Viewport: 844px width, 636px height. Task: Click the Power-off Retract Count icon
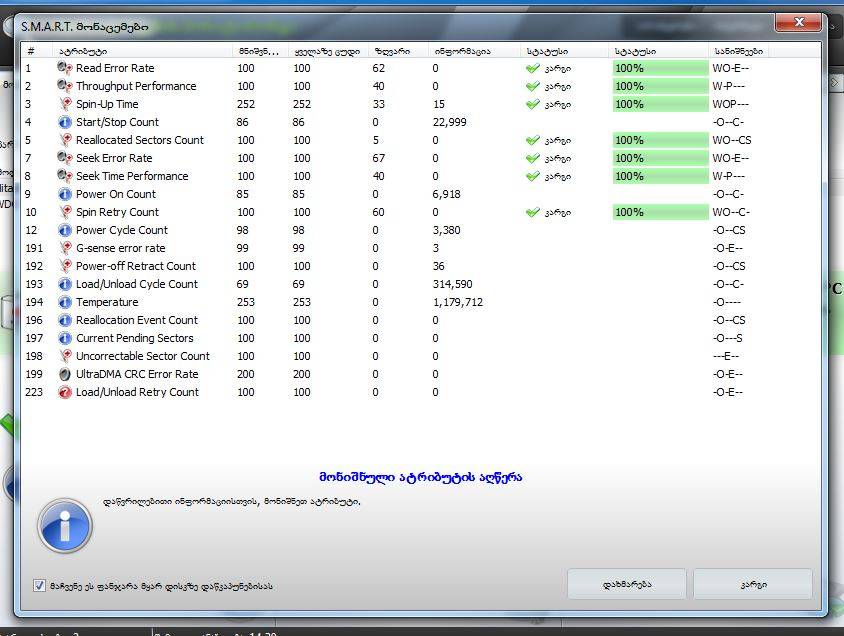tap(65, 266)
